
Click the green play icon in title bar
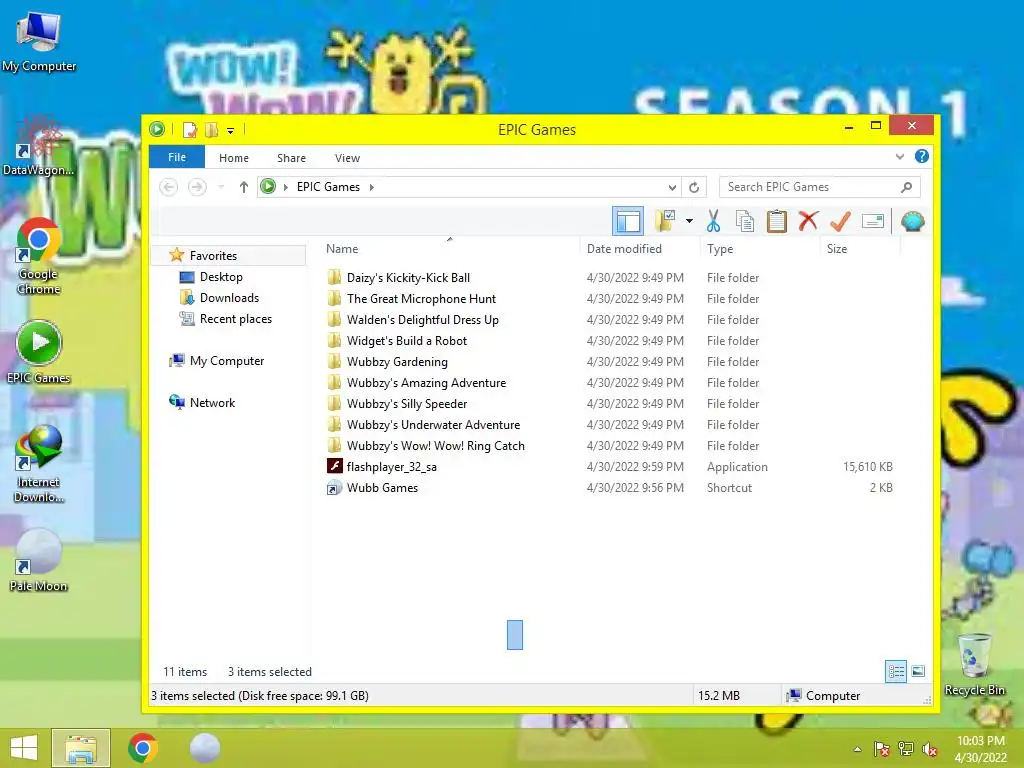coord(157,129)
